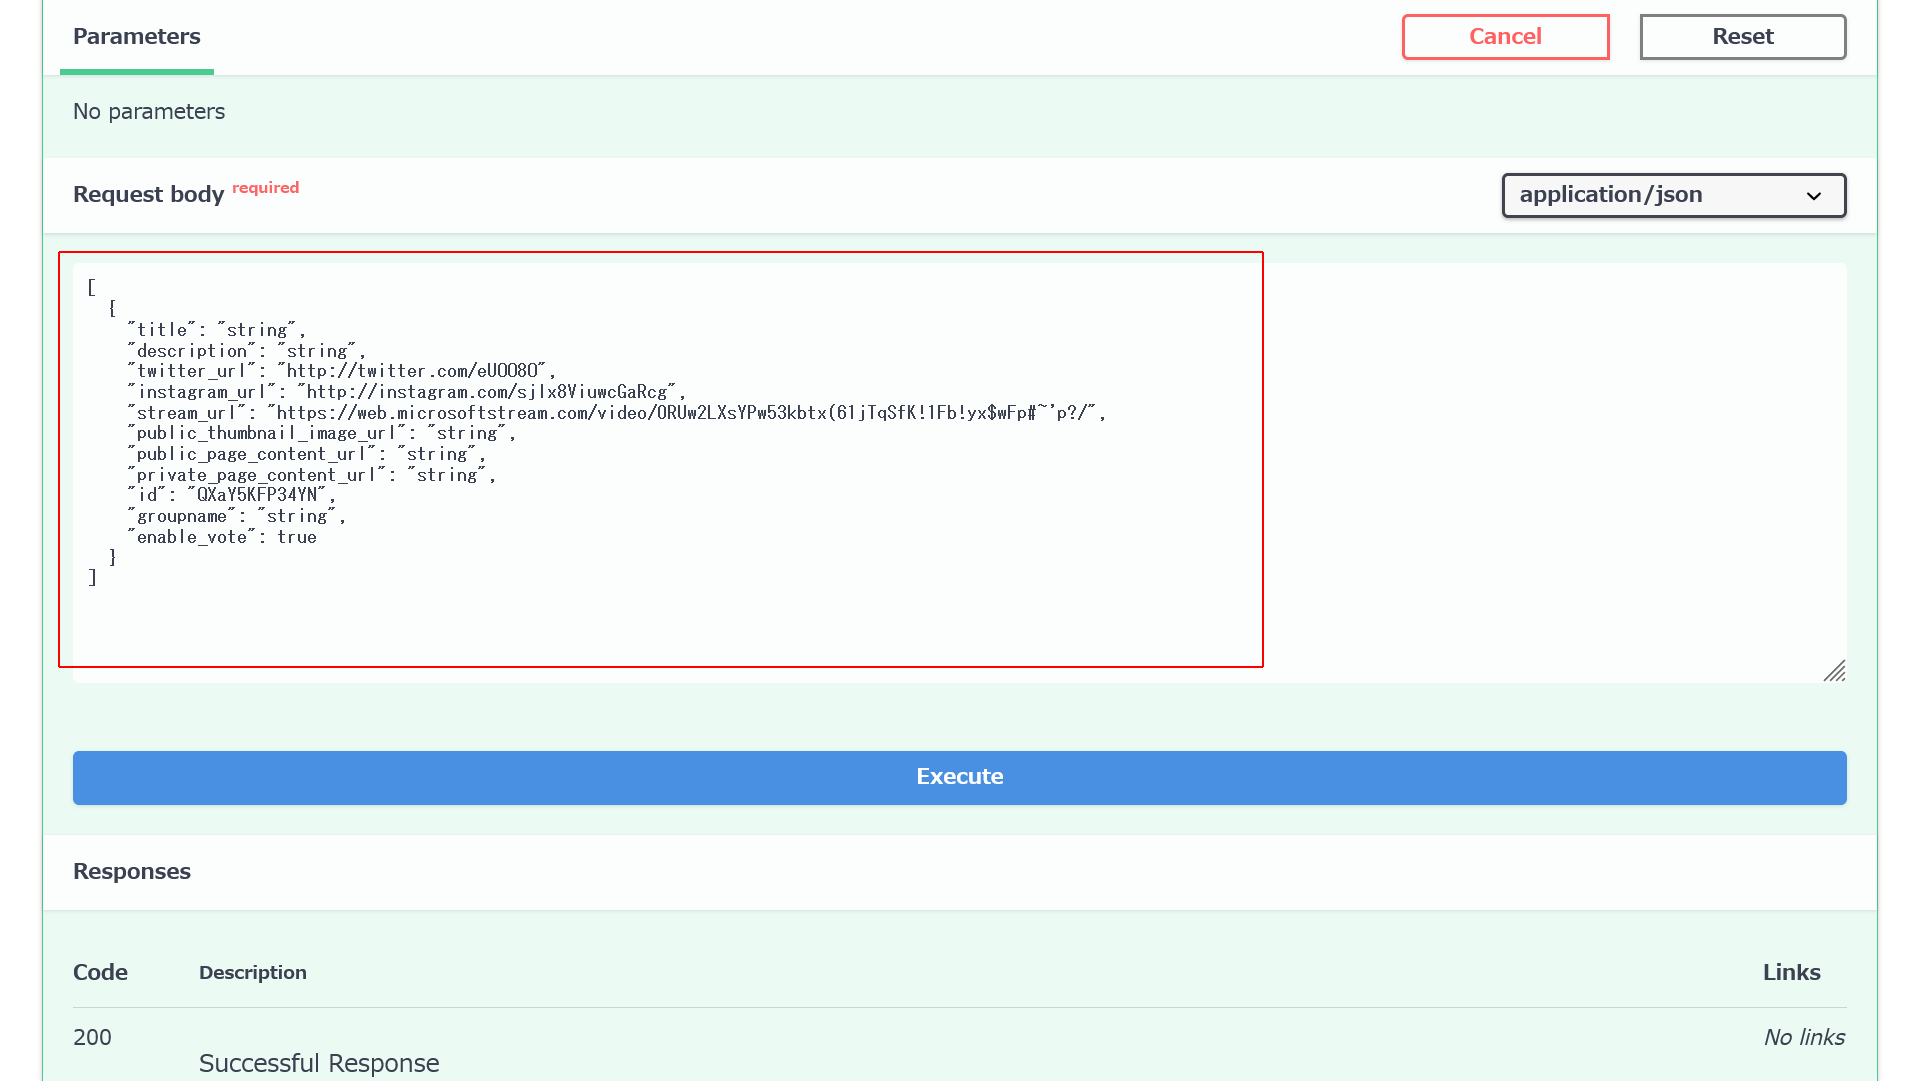The image size is (1920, 1081).
Task: Place the cursor on the twitter_url line
Action: pos(341,371)
